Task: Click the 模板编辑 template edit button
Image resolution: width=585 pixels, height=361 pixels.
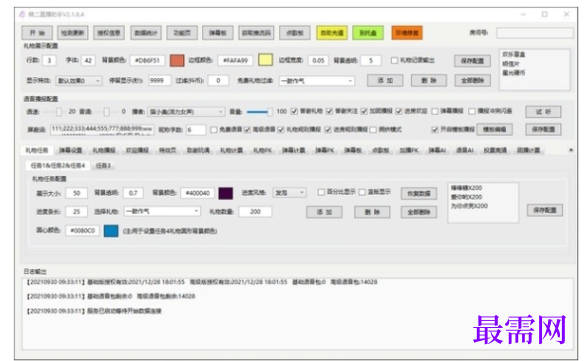Action: tap(494, 129)
